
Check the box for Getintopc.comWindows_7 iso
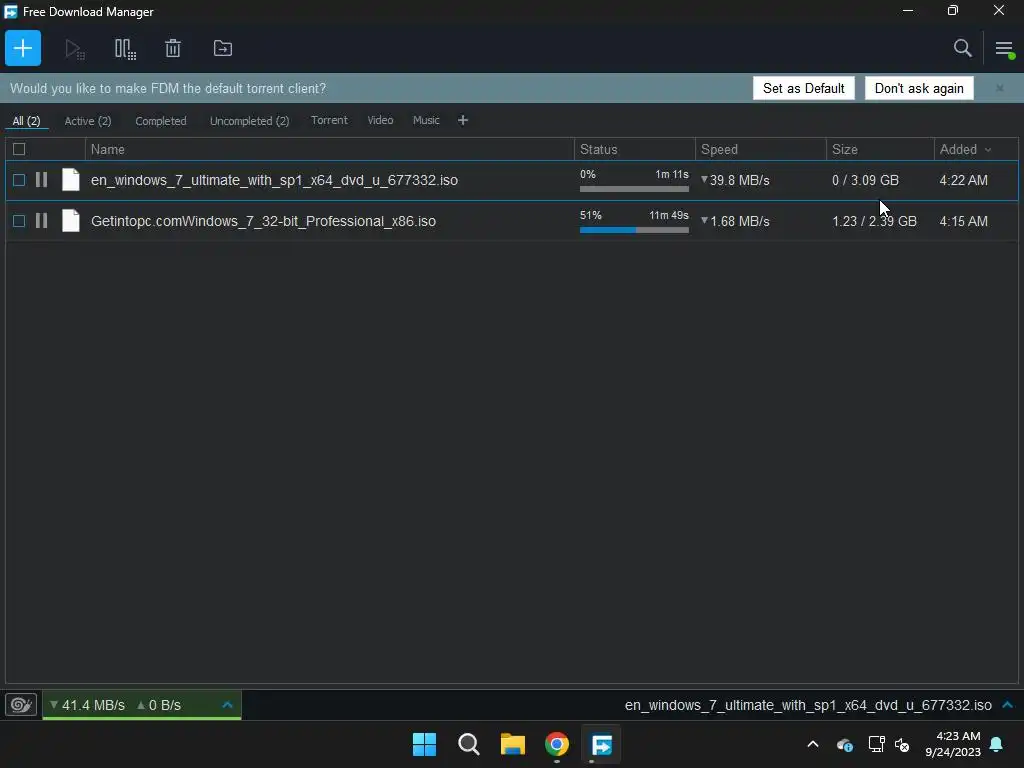(19, 221)
